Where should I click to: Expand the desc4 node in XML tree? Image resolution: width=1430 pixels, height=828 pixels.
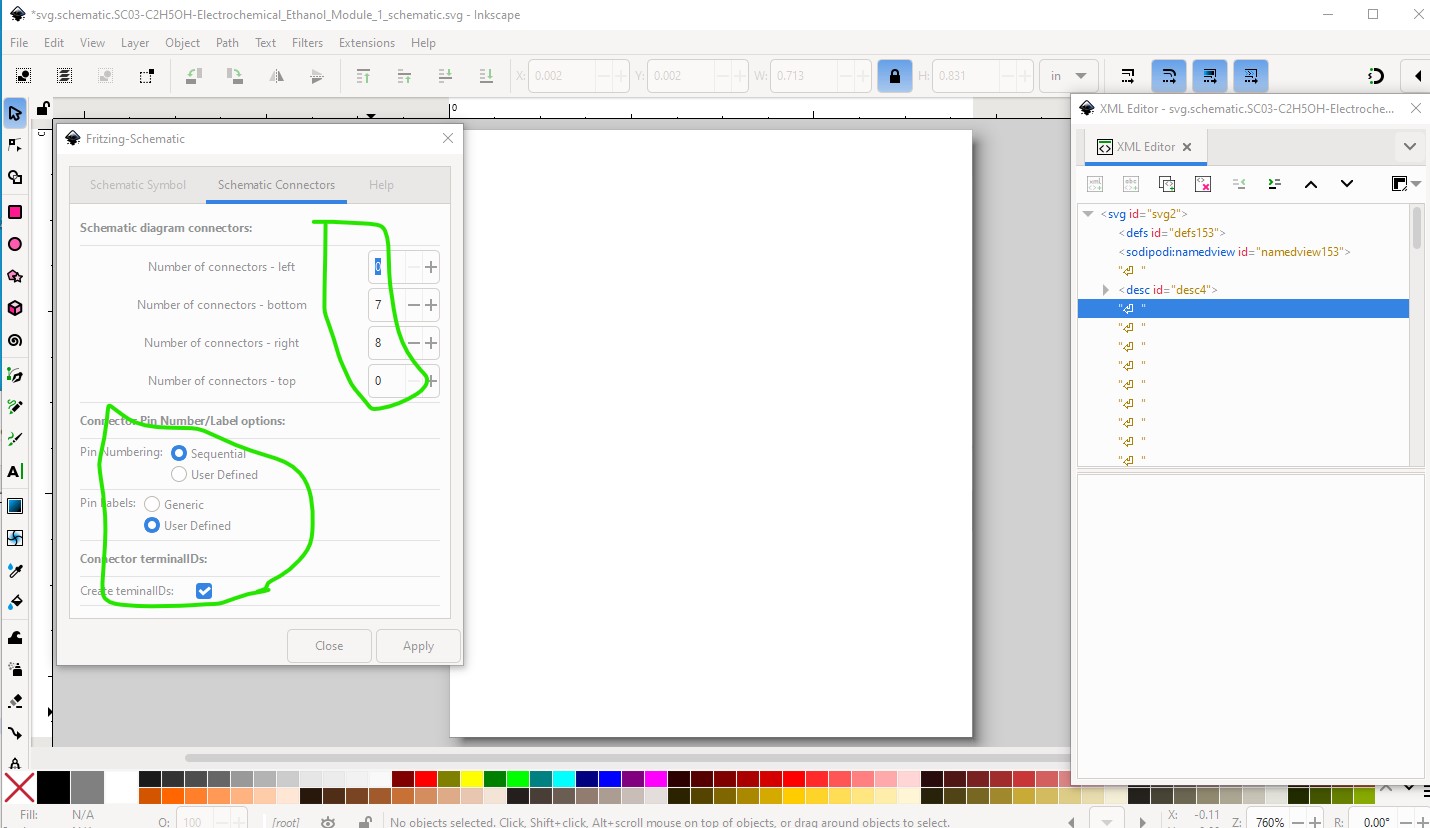pos(1106,290)
